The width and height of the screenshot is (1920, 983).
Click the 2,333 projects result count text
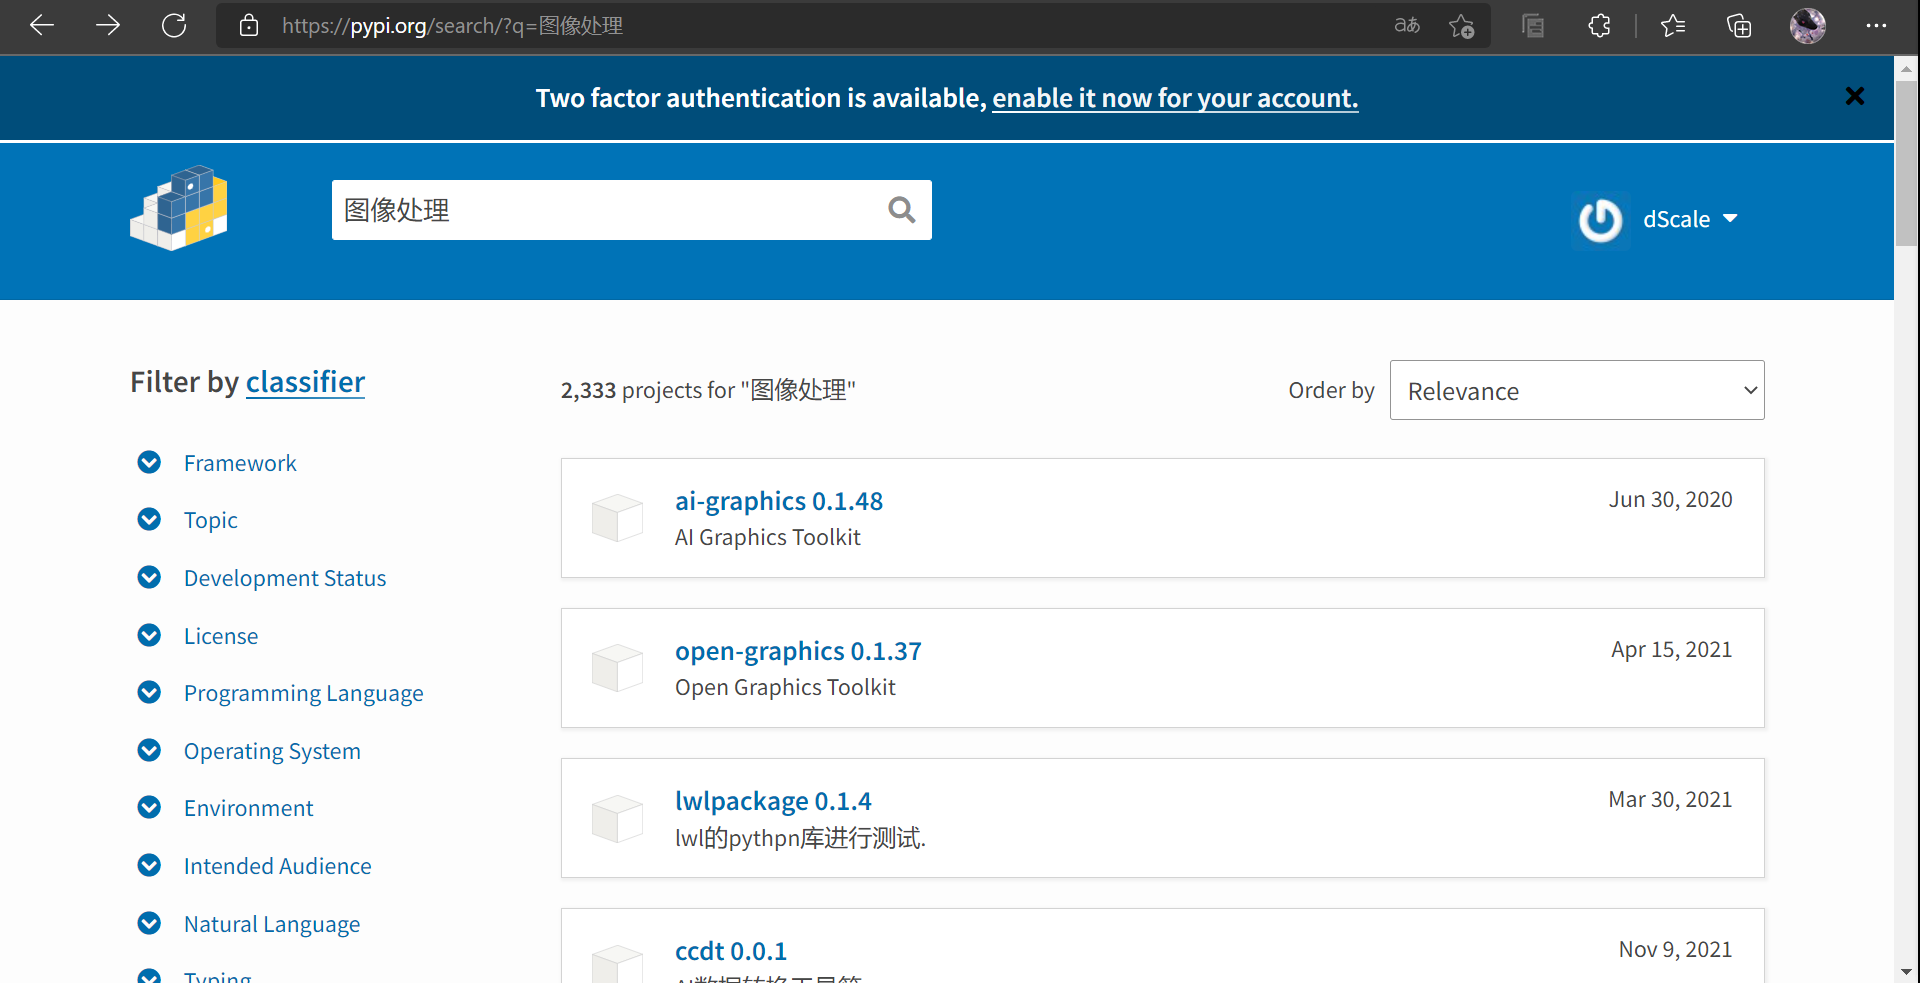[x=708, y=390]
